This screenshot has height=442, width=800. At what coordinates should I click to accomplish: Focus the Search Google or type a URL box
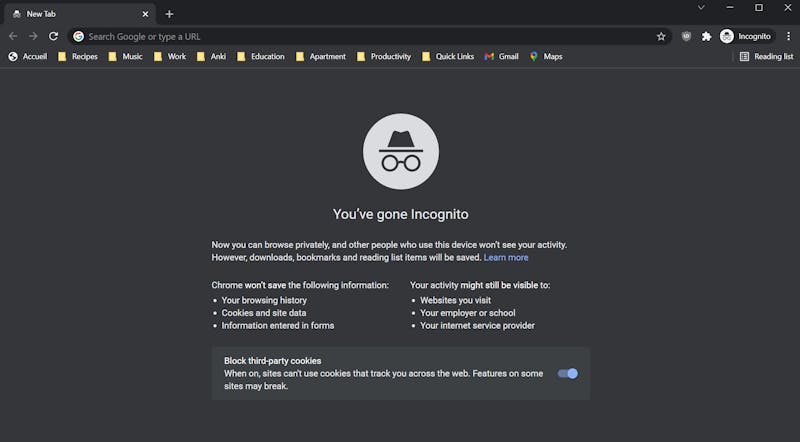tap(370, 36)
